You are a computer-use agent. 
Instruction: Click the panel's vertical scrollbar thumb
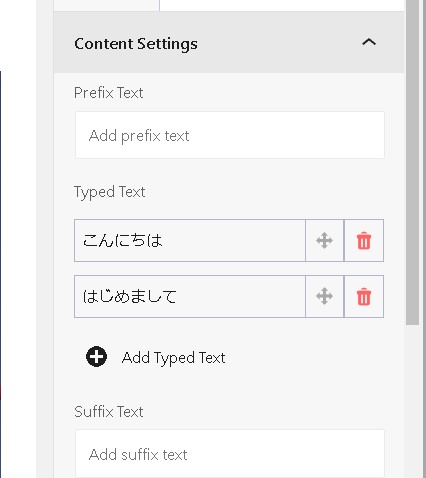(412, 162)
